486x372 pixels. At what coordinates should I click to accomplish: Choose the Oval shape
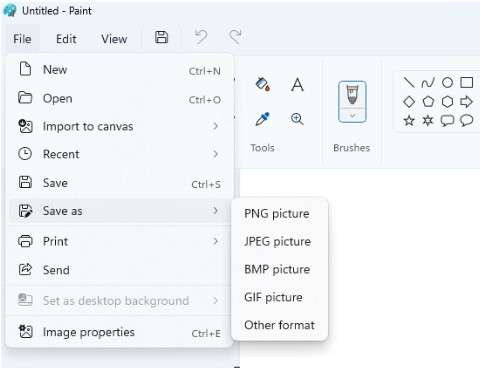[447, 82]
